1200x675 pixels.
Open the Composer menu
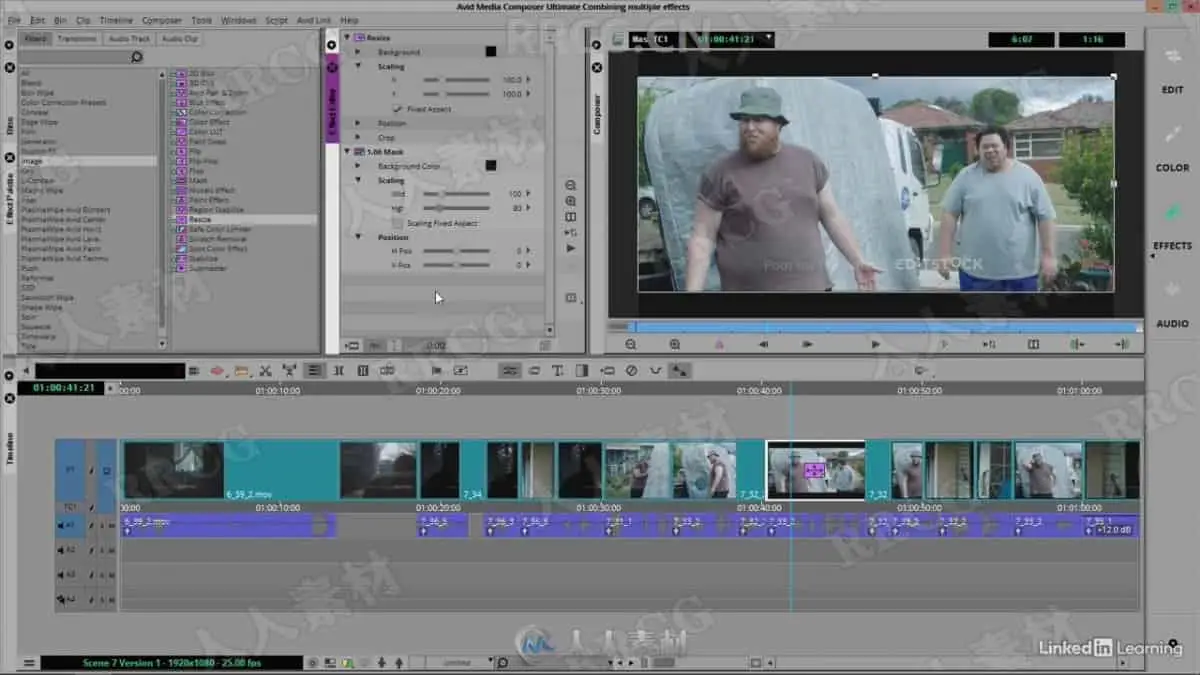tap(162, 20)
